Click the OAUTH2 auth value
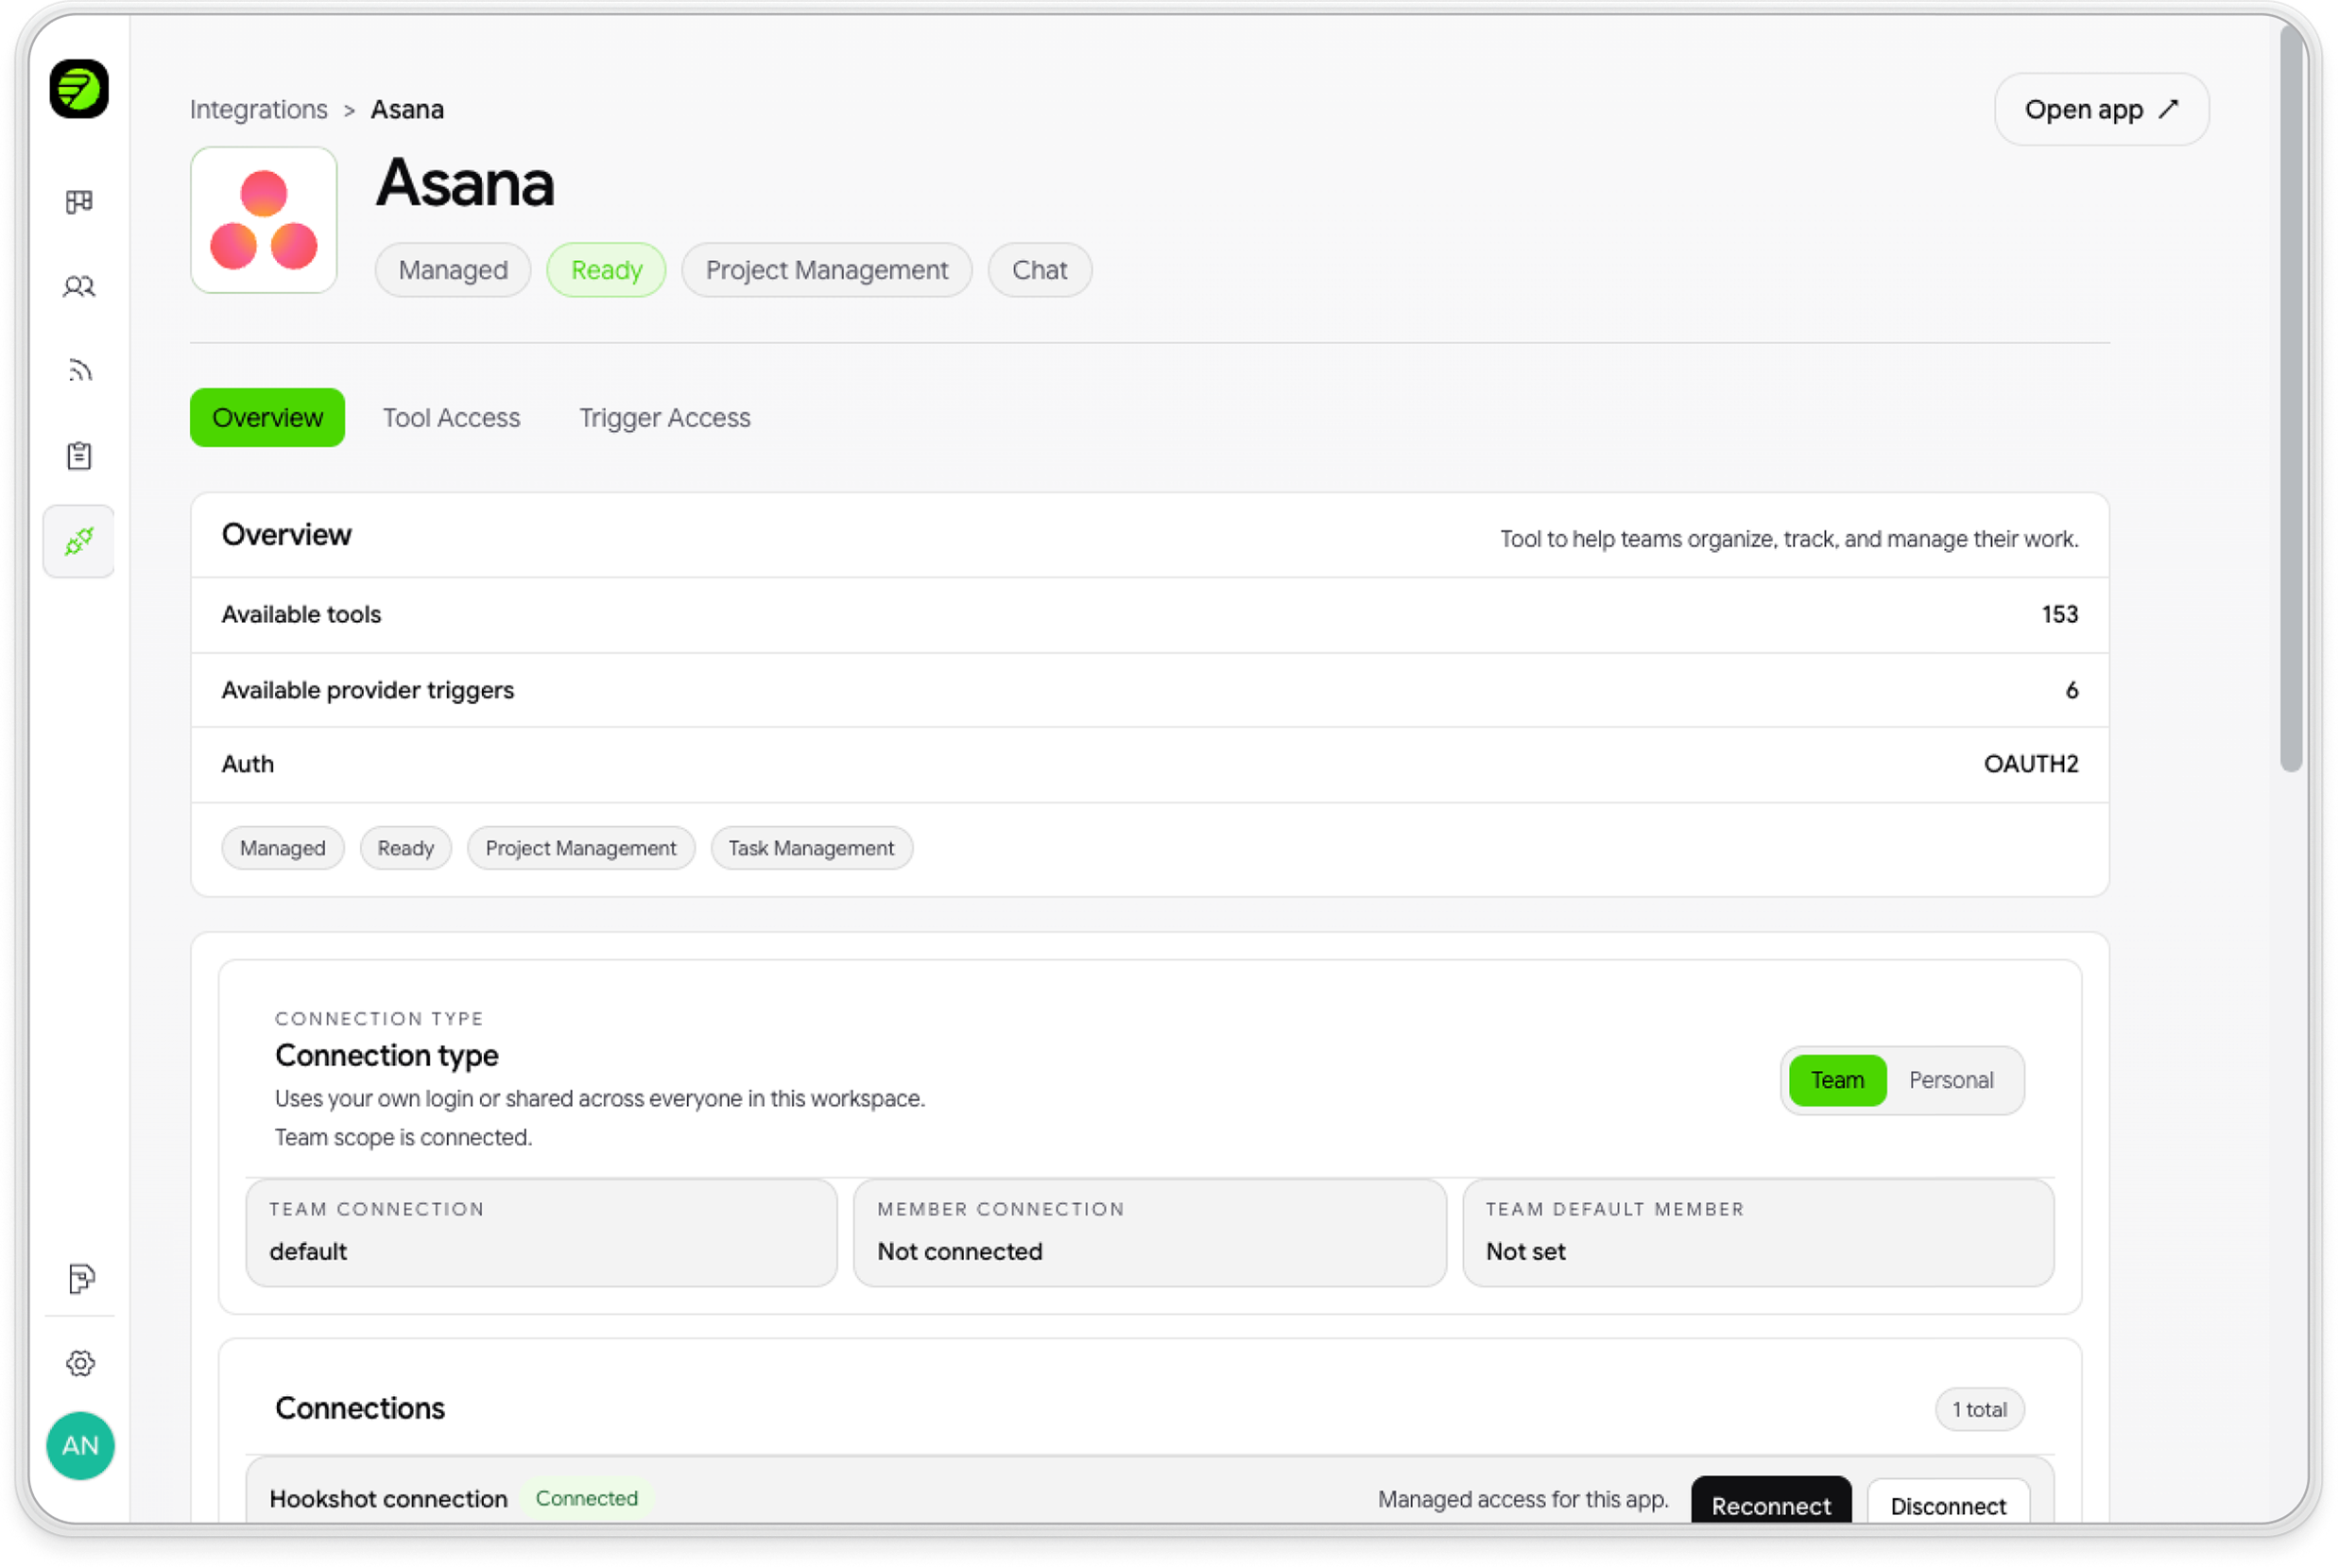The image size is (2339, 1568). coord(2030,764)
